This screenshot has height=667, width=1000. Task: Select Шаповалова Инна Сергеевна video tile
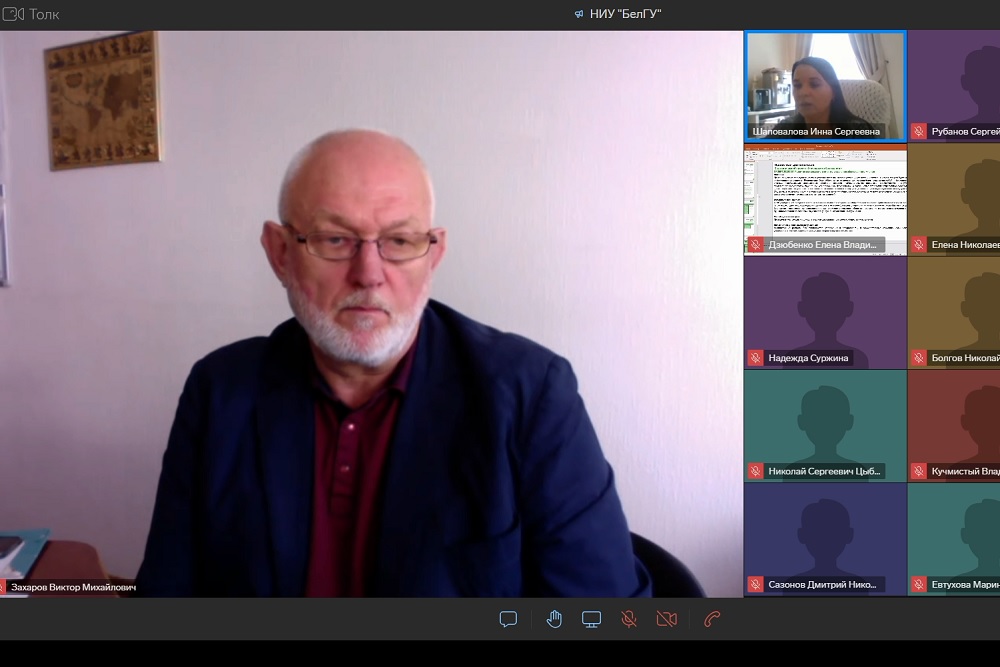[825, 85]
